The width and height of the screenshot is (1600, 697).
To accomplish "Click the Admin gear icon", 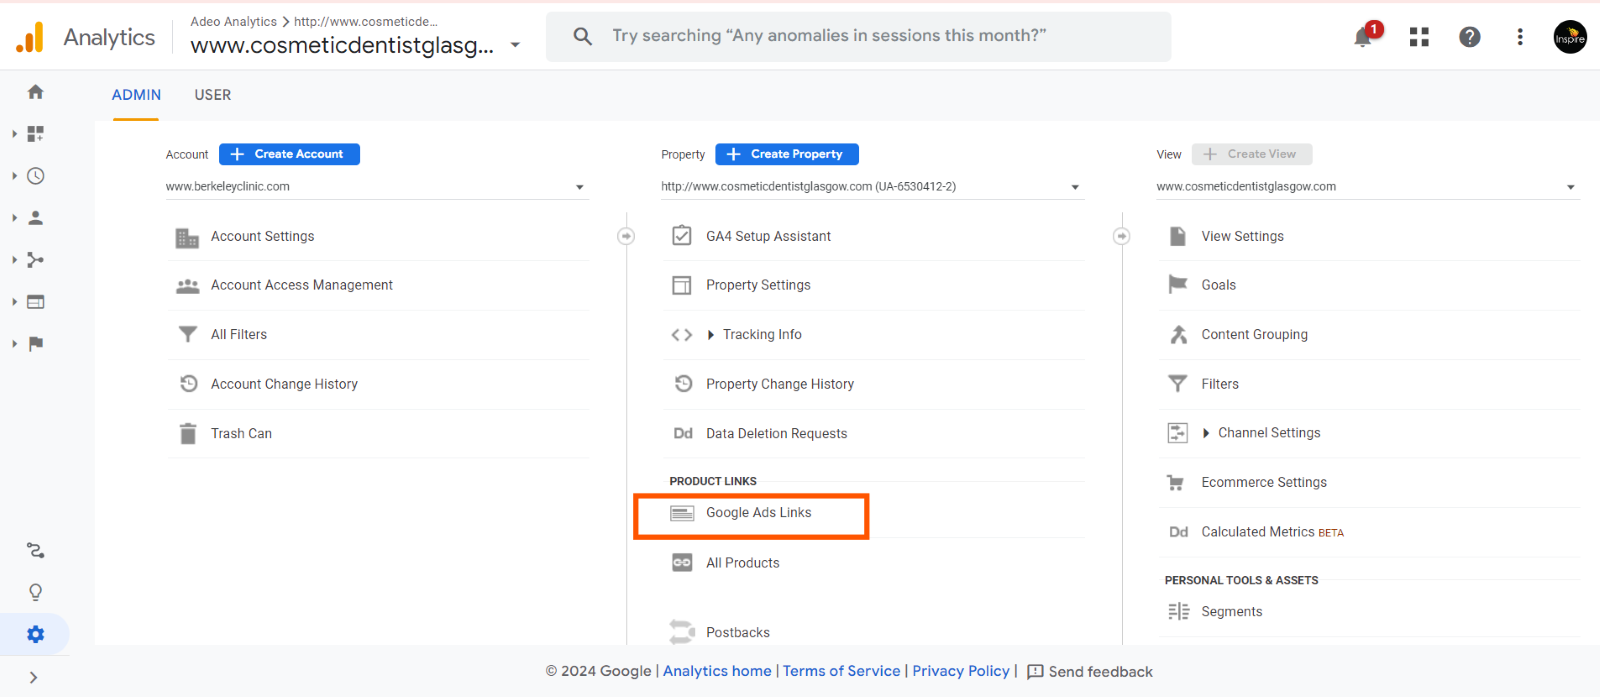I will point(36,634).
